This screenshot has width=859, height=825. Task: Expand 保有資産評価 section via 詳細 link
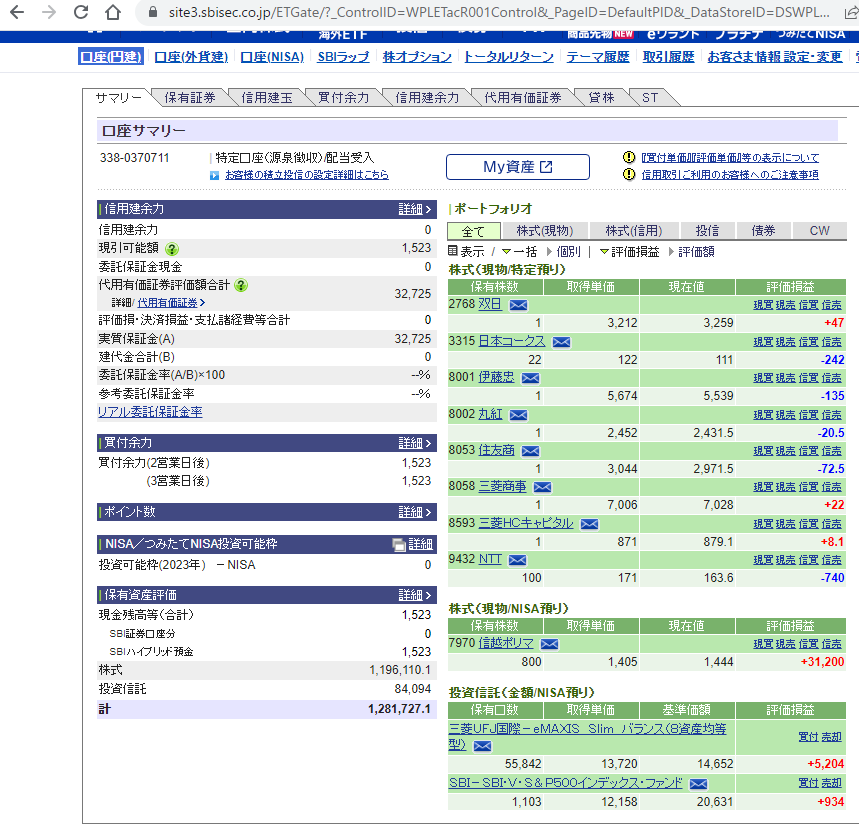tap(415, 595)
